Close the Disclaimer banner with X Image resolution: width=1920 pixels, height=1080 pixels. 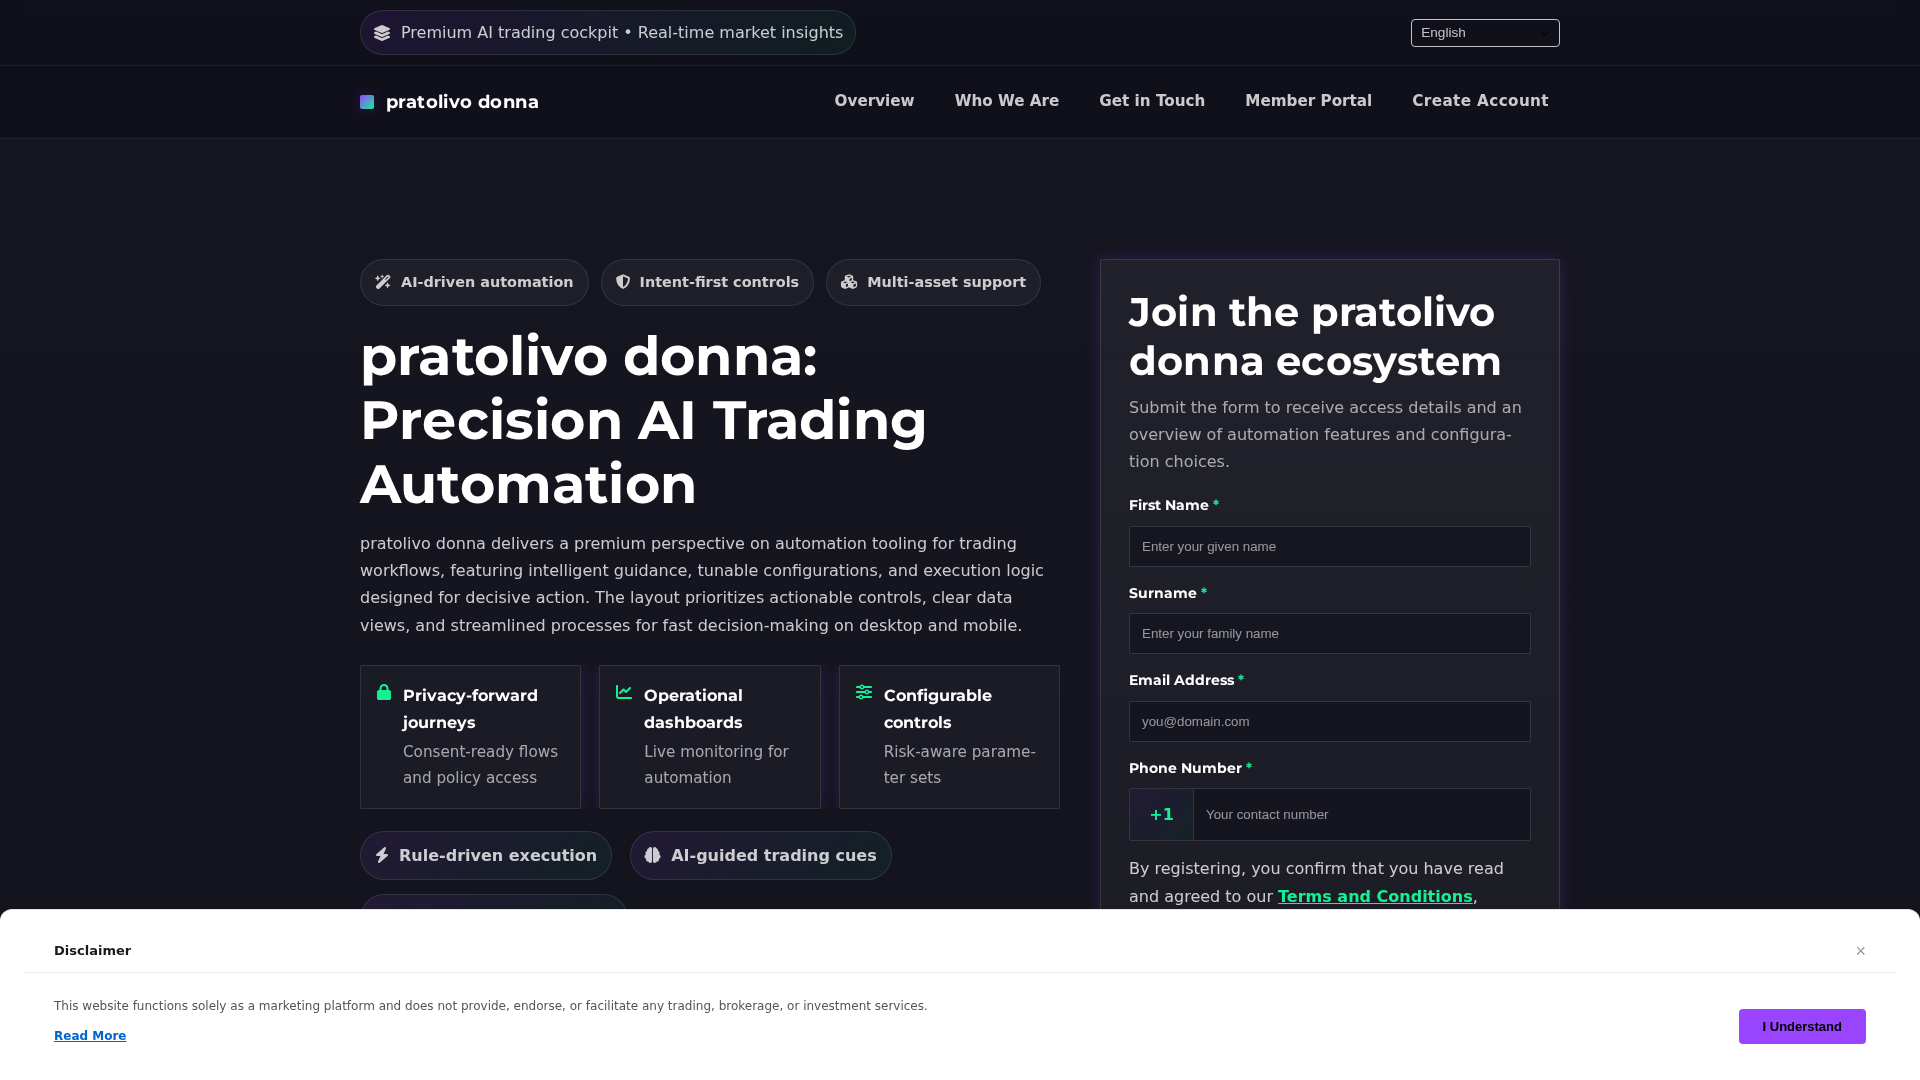1861,951
